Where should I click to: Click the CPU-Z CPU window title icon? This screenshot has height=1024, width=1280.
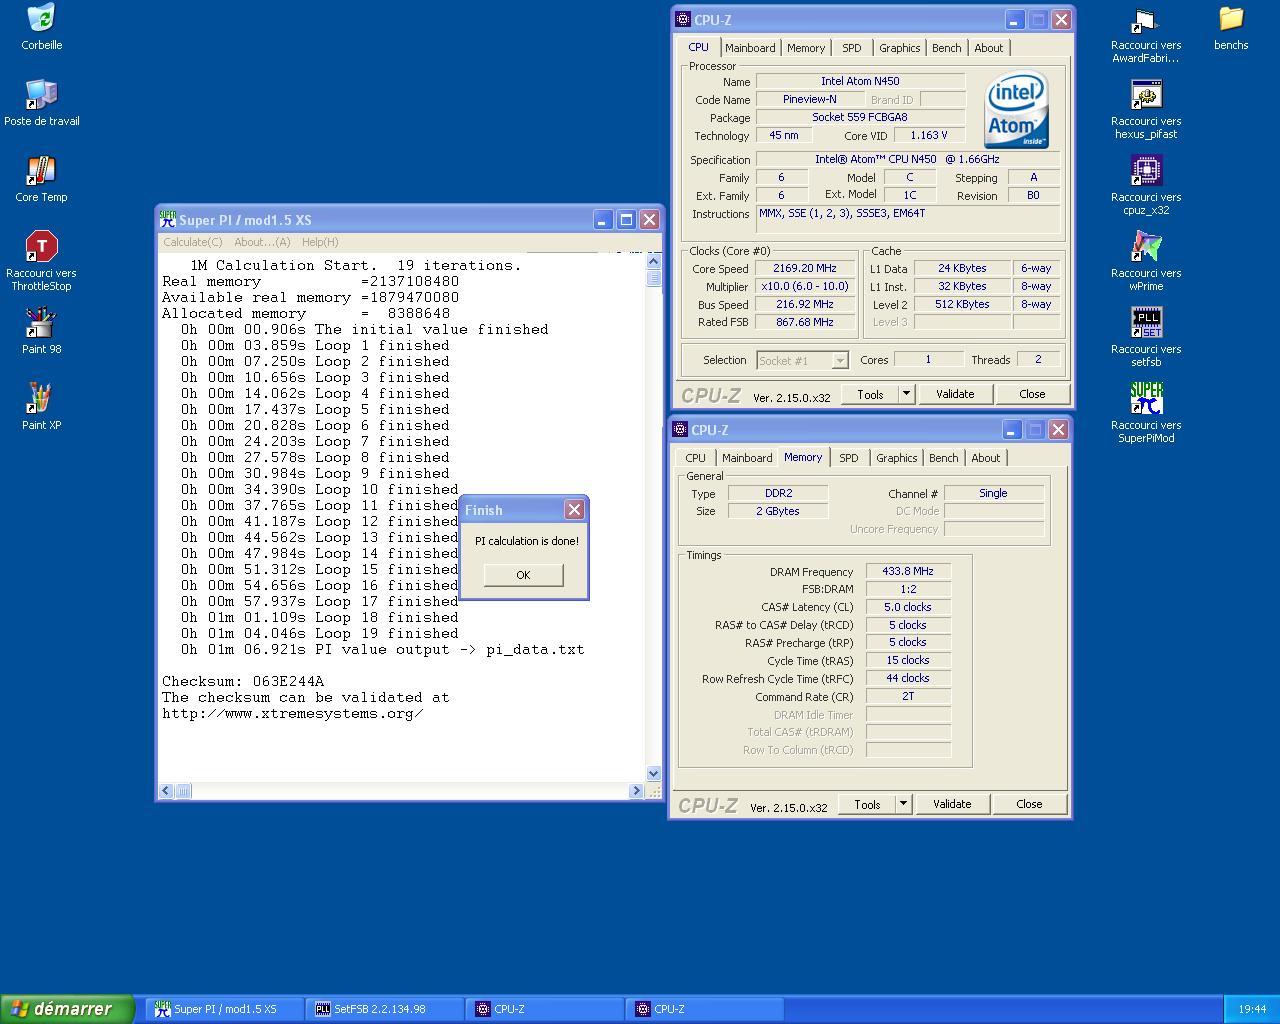683,19
